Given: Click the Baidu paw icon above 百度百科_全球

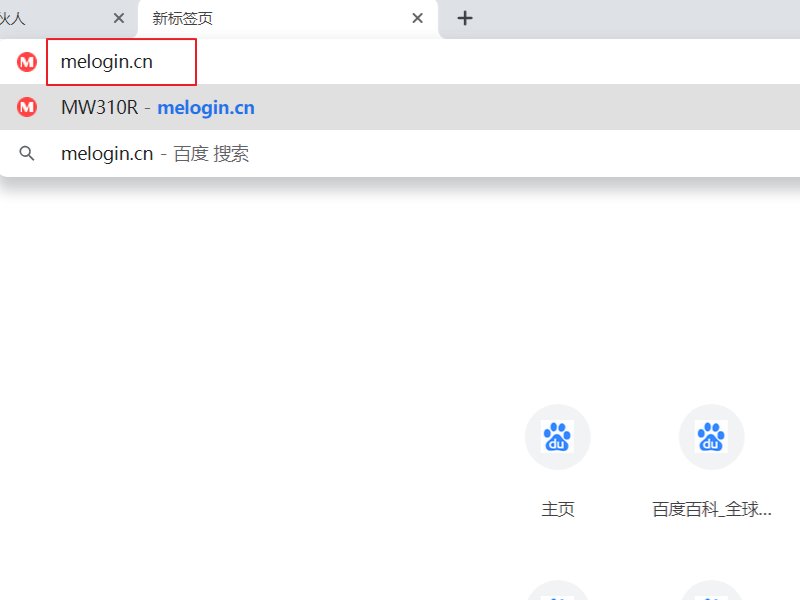Looking at the screenshot, I should point(711,437).
